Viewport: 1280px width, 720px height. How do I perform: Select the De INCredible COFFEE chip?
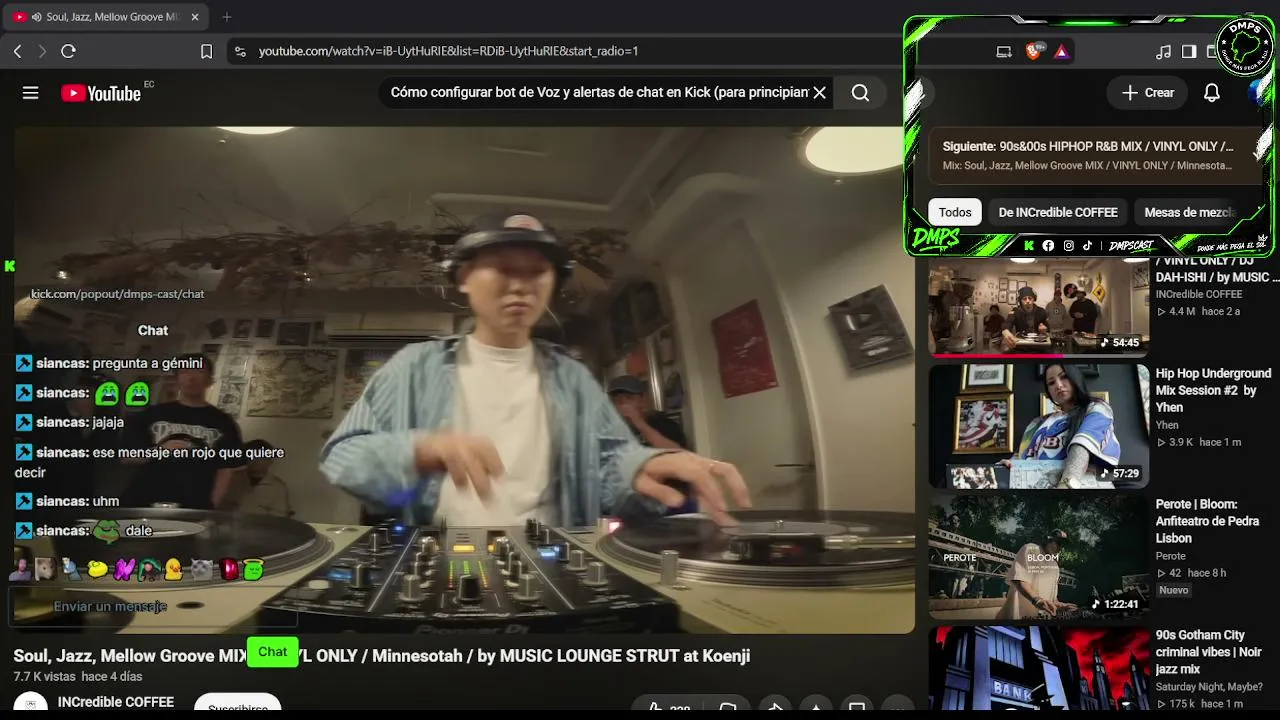click(1058, 212)
